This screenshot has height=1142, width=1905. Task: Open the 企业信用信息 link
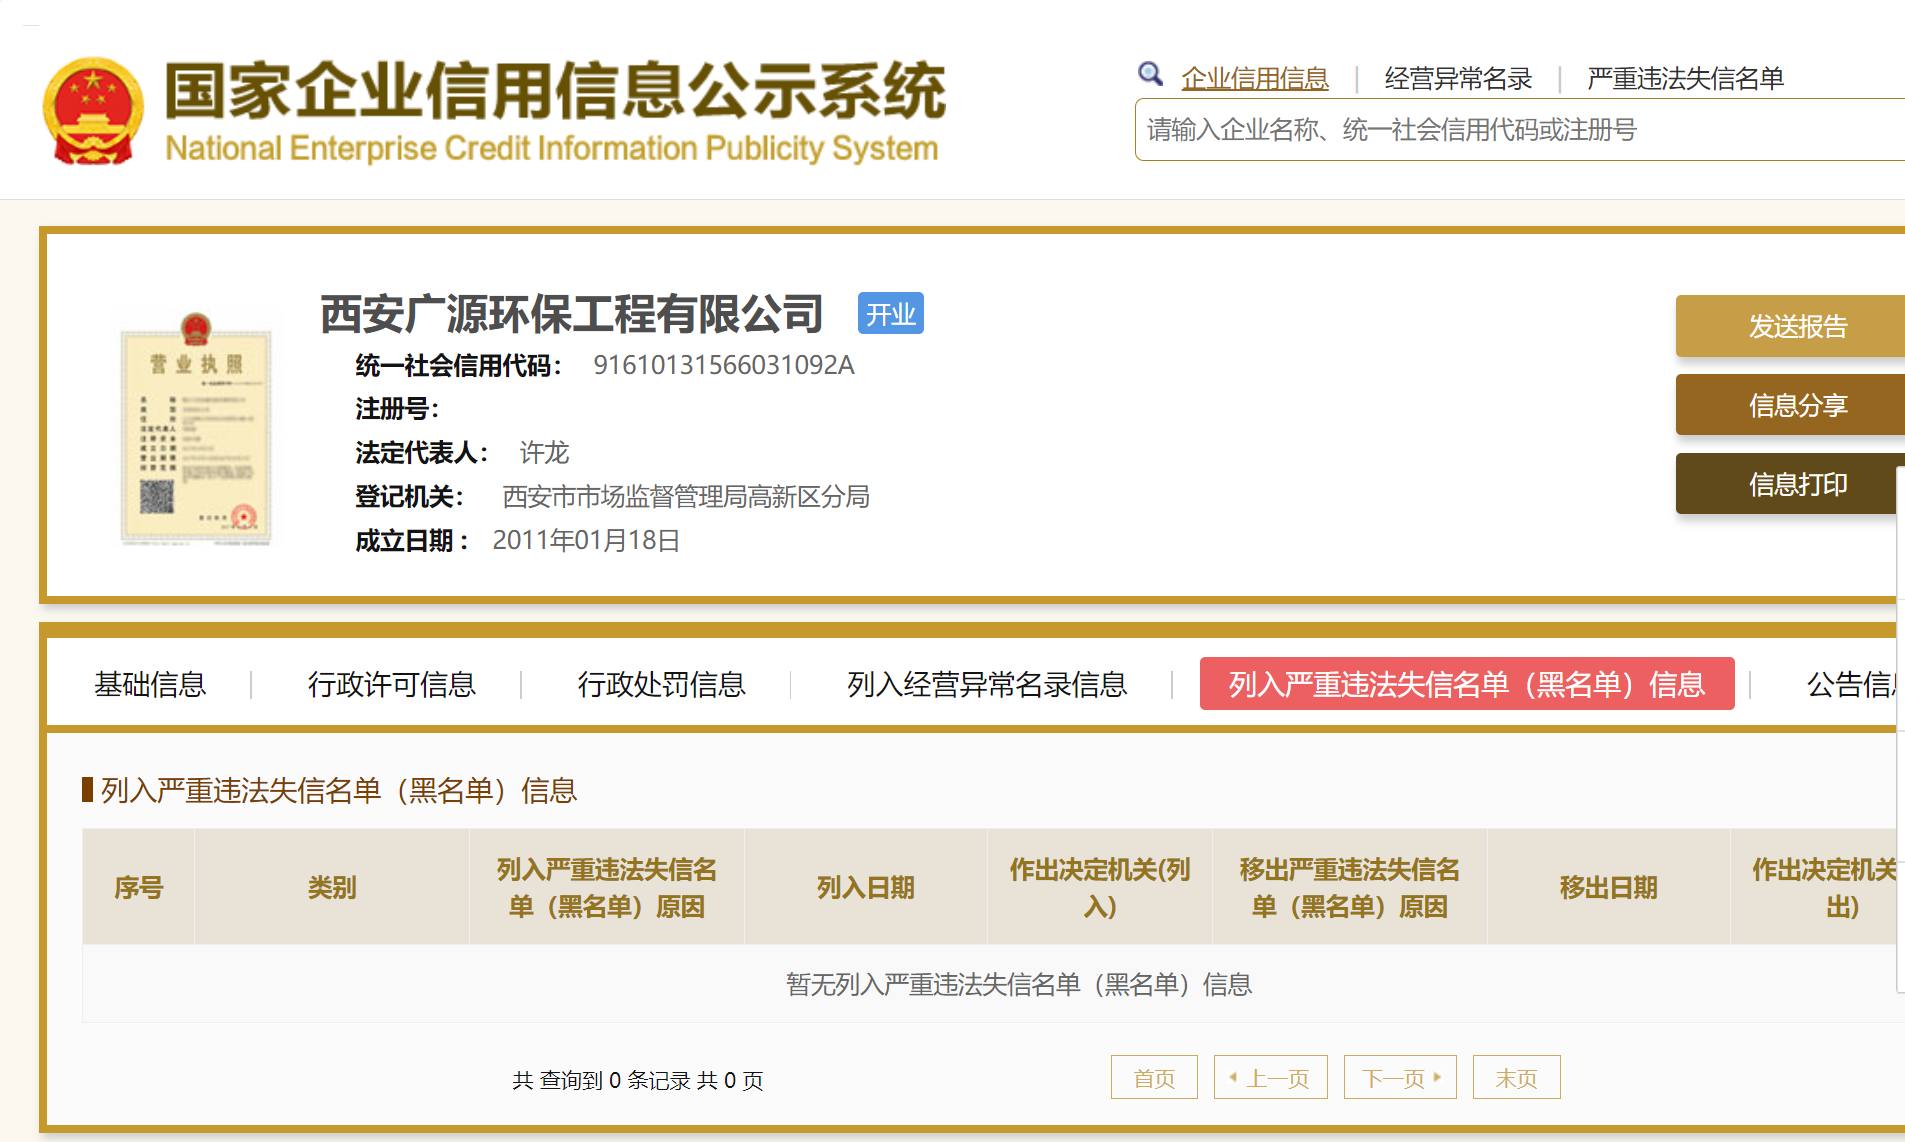pos(1255,78)
